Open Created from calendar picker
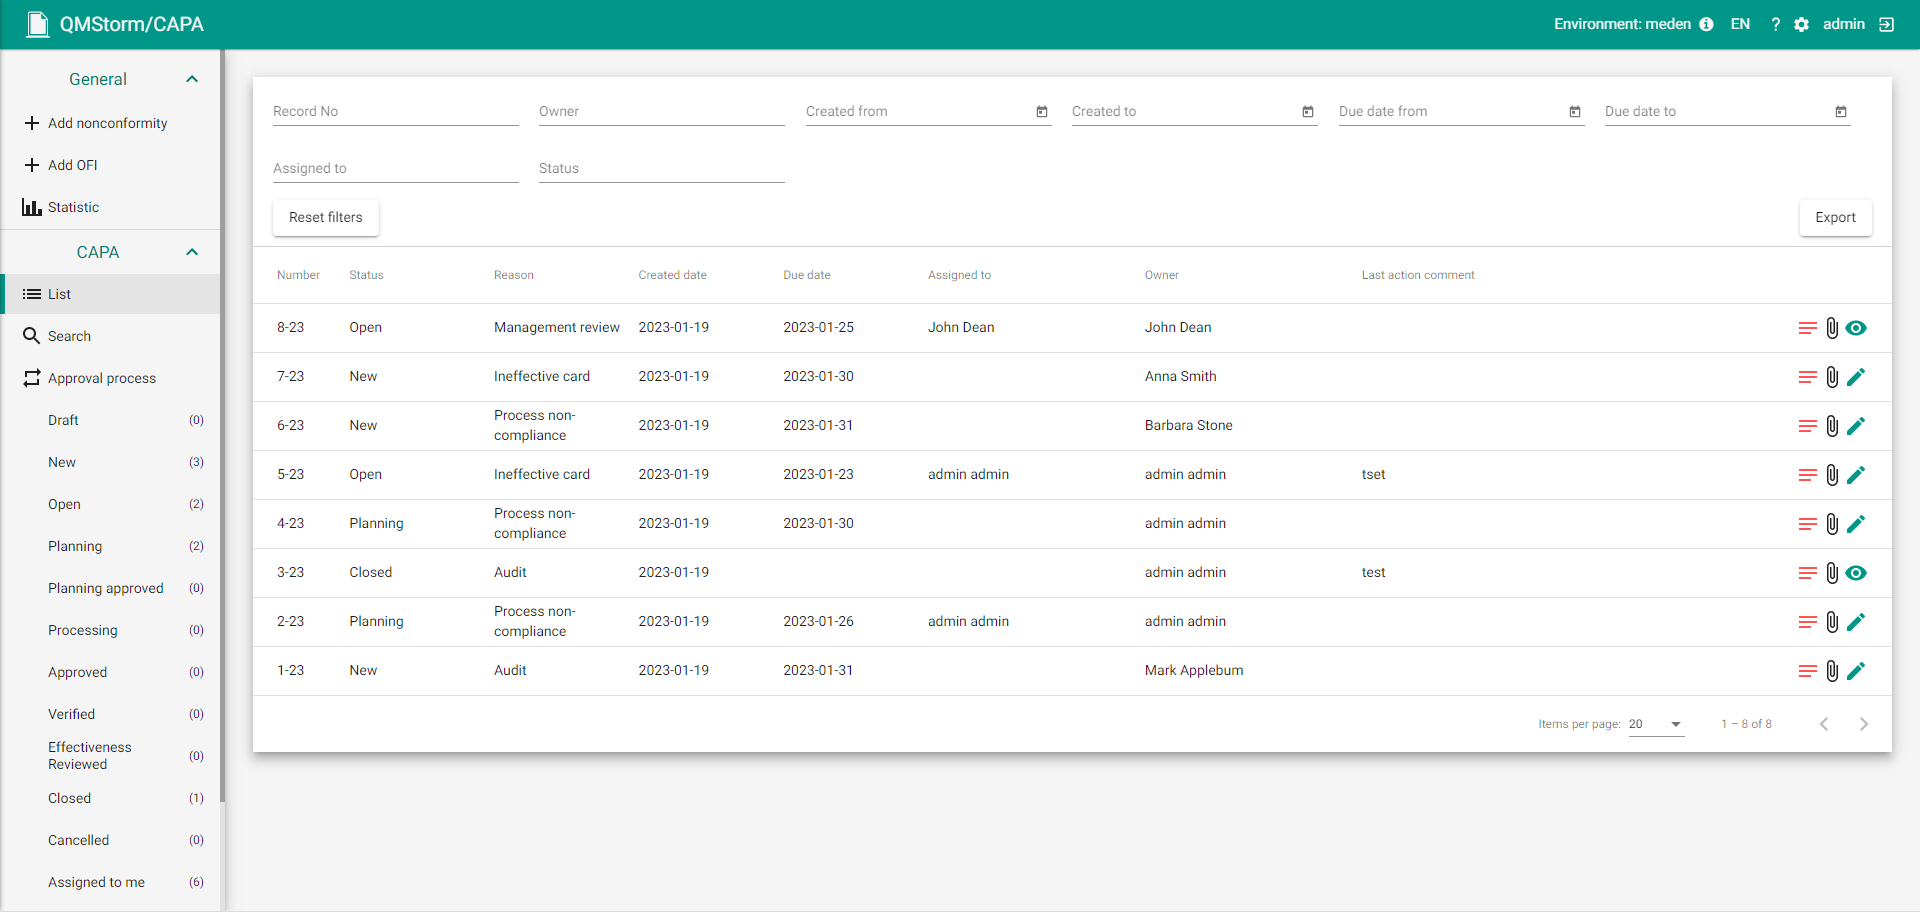 (1042, 111)
